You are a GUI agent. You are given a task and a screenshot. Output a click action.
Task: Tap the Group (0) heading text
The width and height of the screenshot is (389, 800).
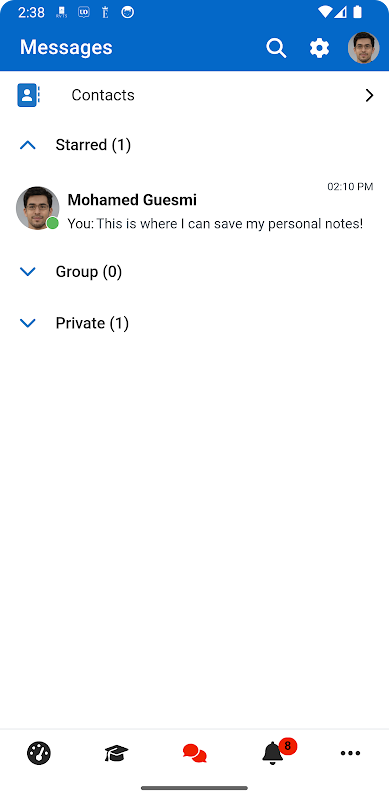pos(89,271)
